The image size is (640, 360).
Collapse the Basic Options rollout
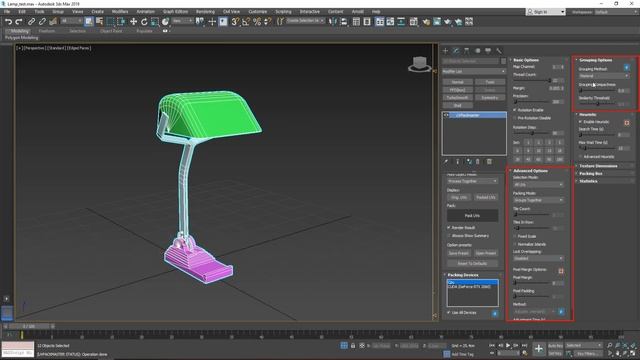point(526,60)
